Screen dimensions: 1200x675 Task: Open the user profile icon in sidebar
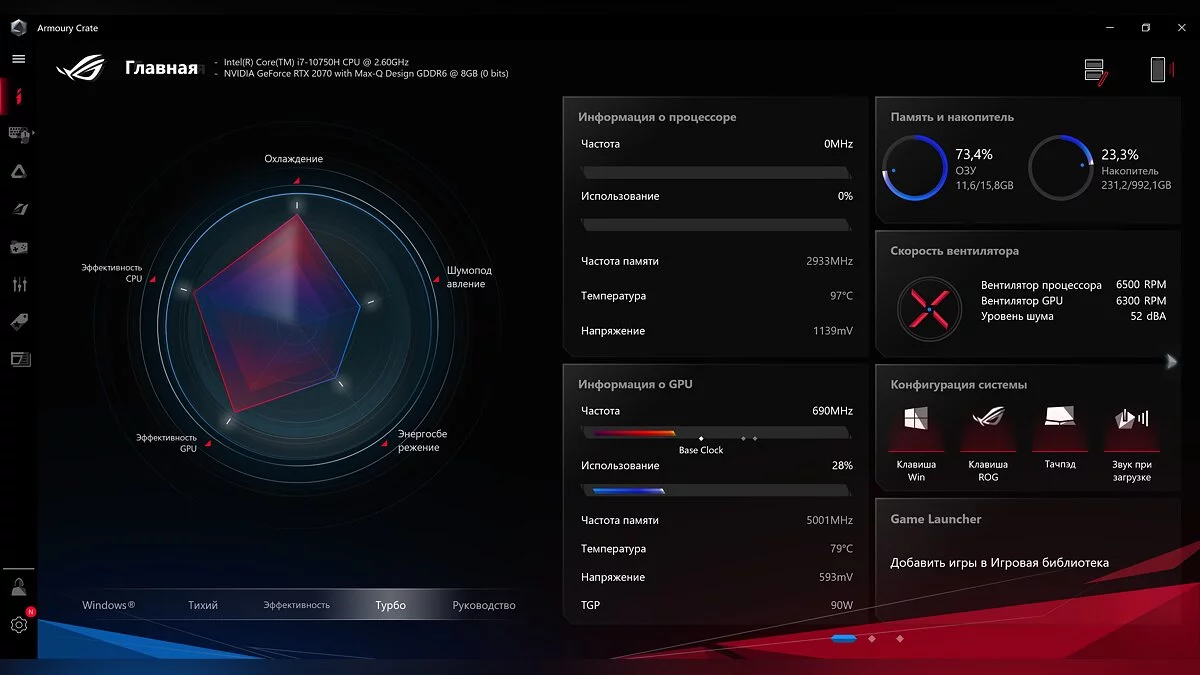point(18,586)
